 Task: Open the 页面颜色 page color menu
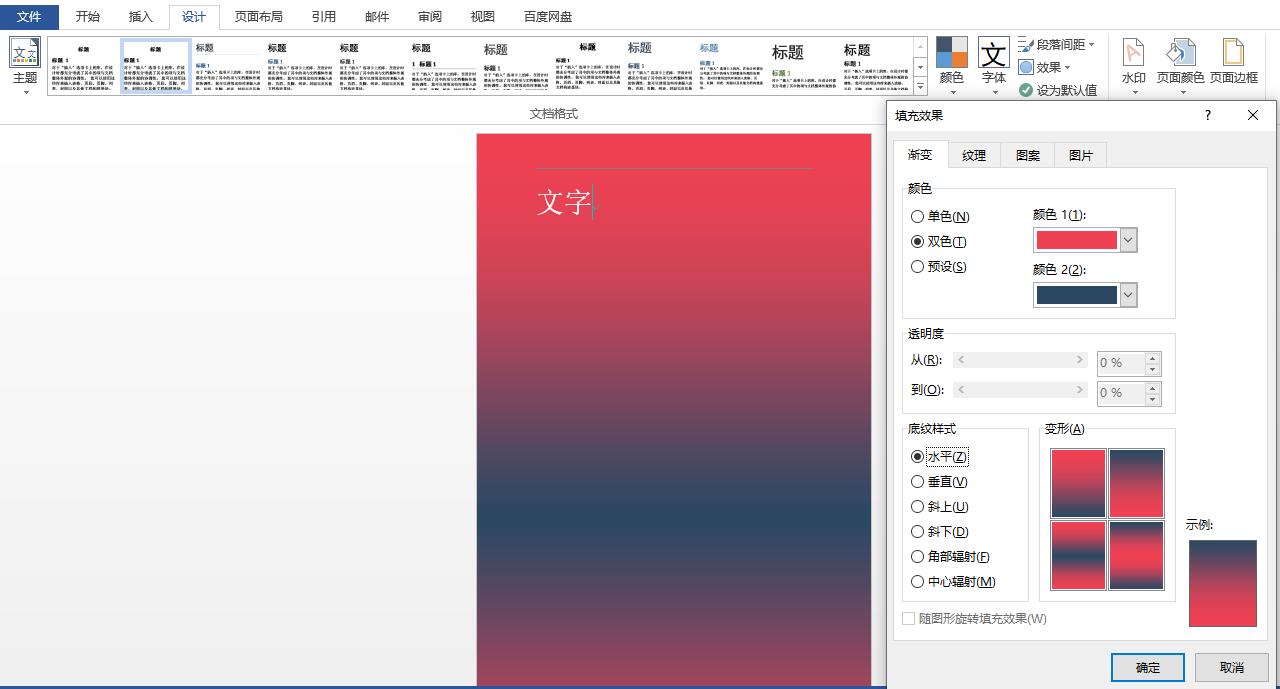(x=1180, y=66)
